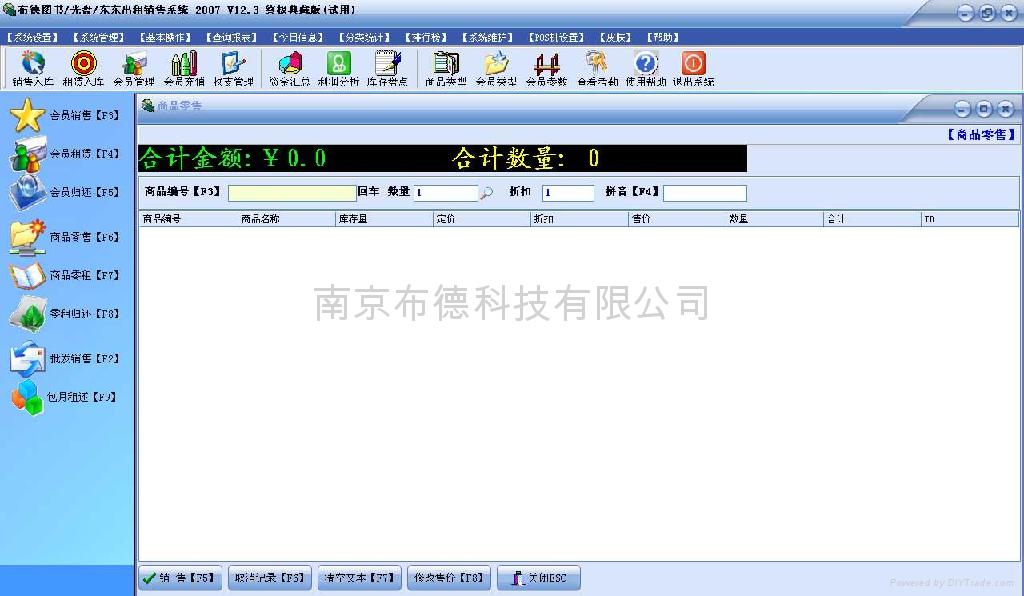Viewport: 1024px width, 596px height.
Task: Close the 商品零售 inner window
Action: (x=1006, y=108)
